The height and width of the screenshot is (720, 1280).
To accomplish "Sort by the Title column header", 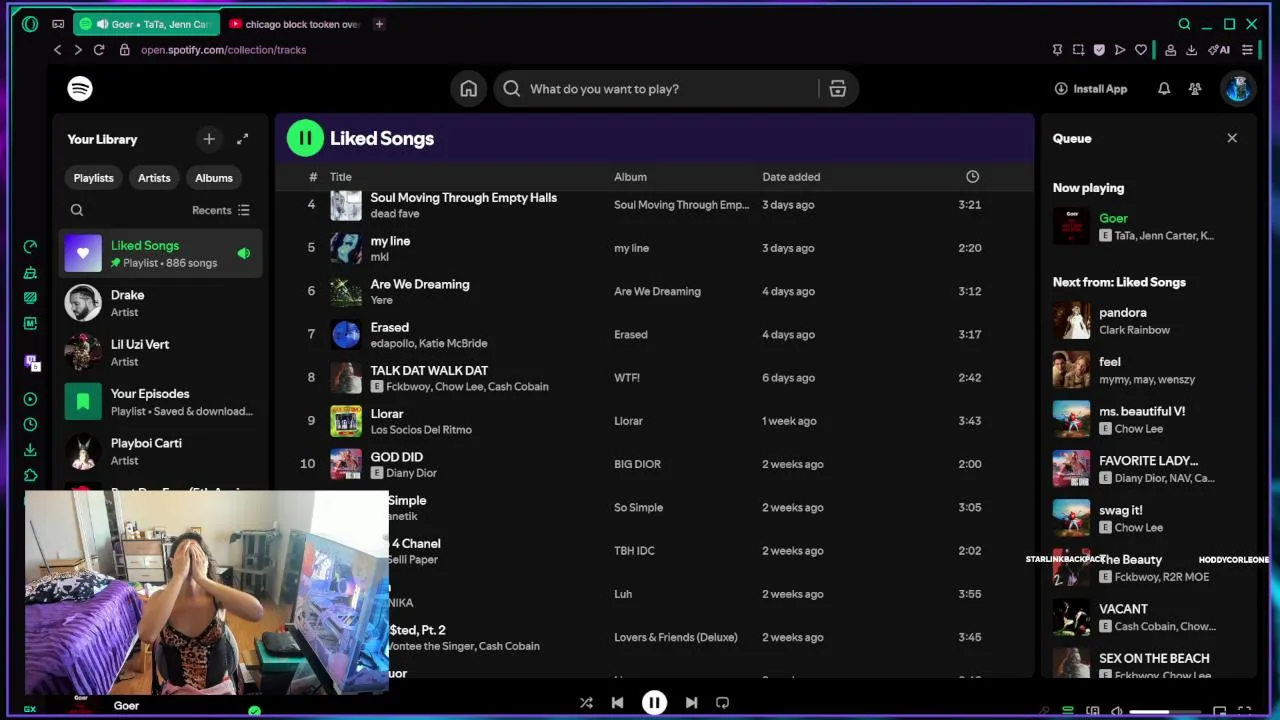I will (x=341, y=177).
